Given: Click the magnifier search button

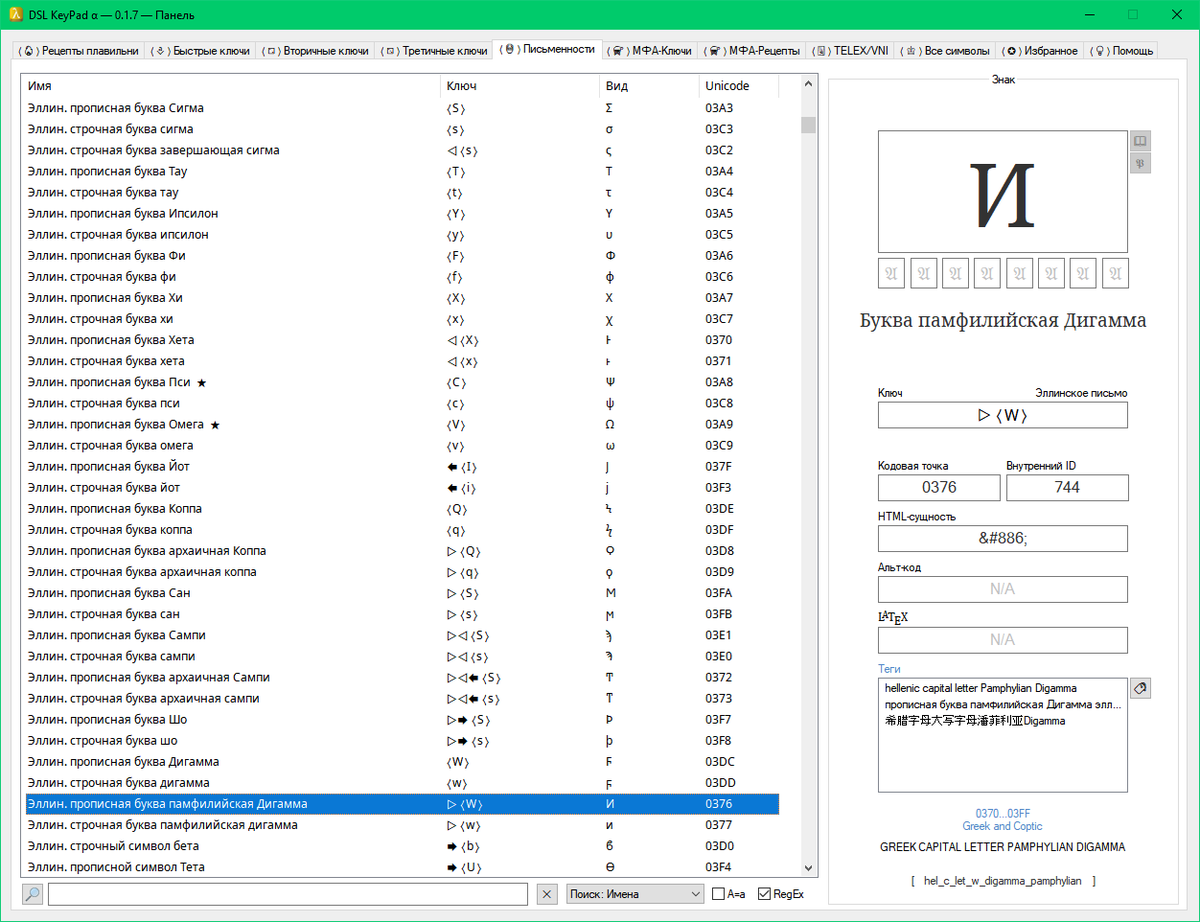Looking at the screenshot, I should (33, 894).
